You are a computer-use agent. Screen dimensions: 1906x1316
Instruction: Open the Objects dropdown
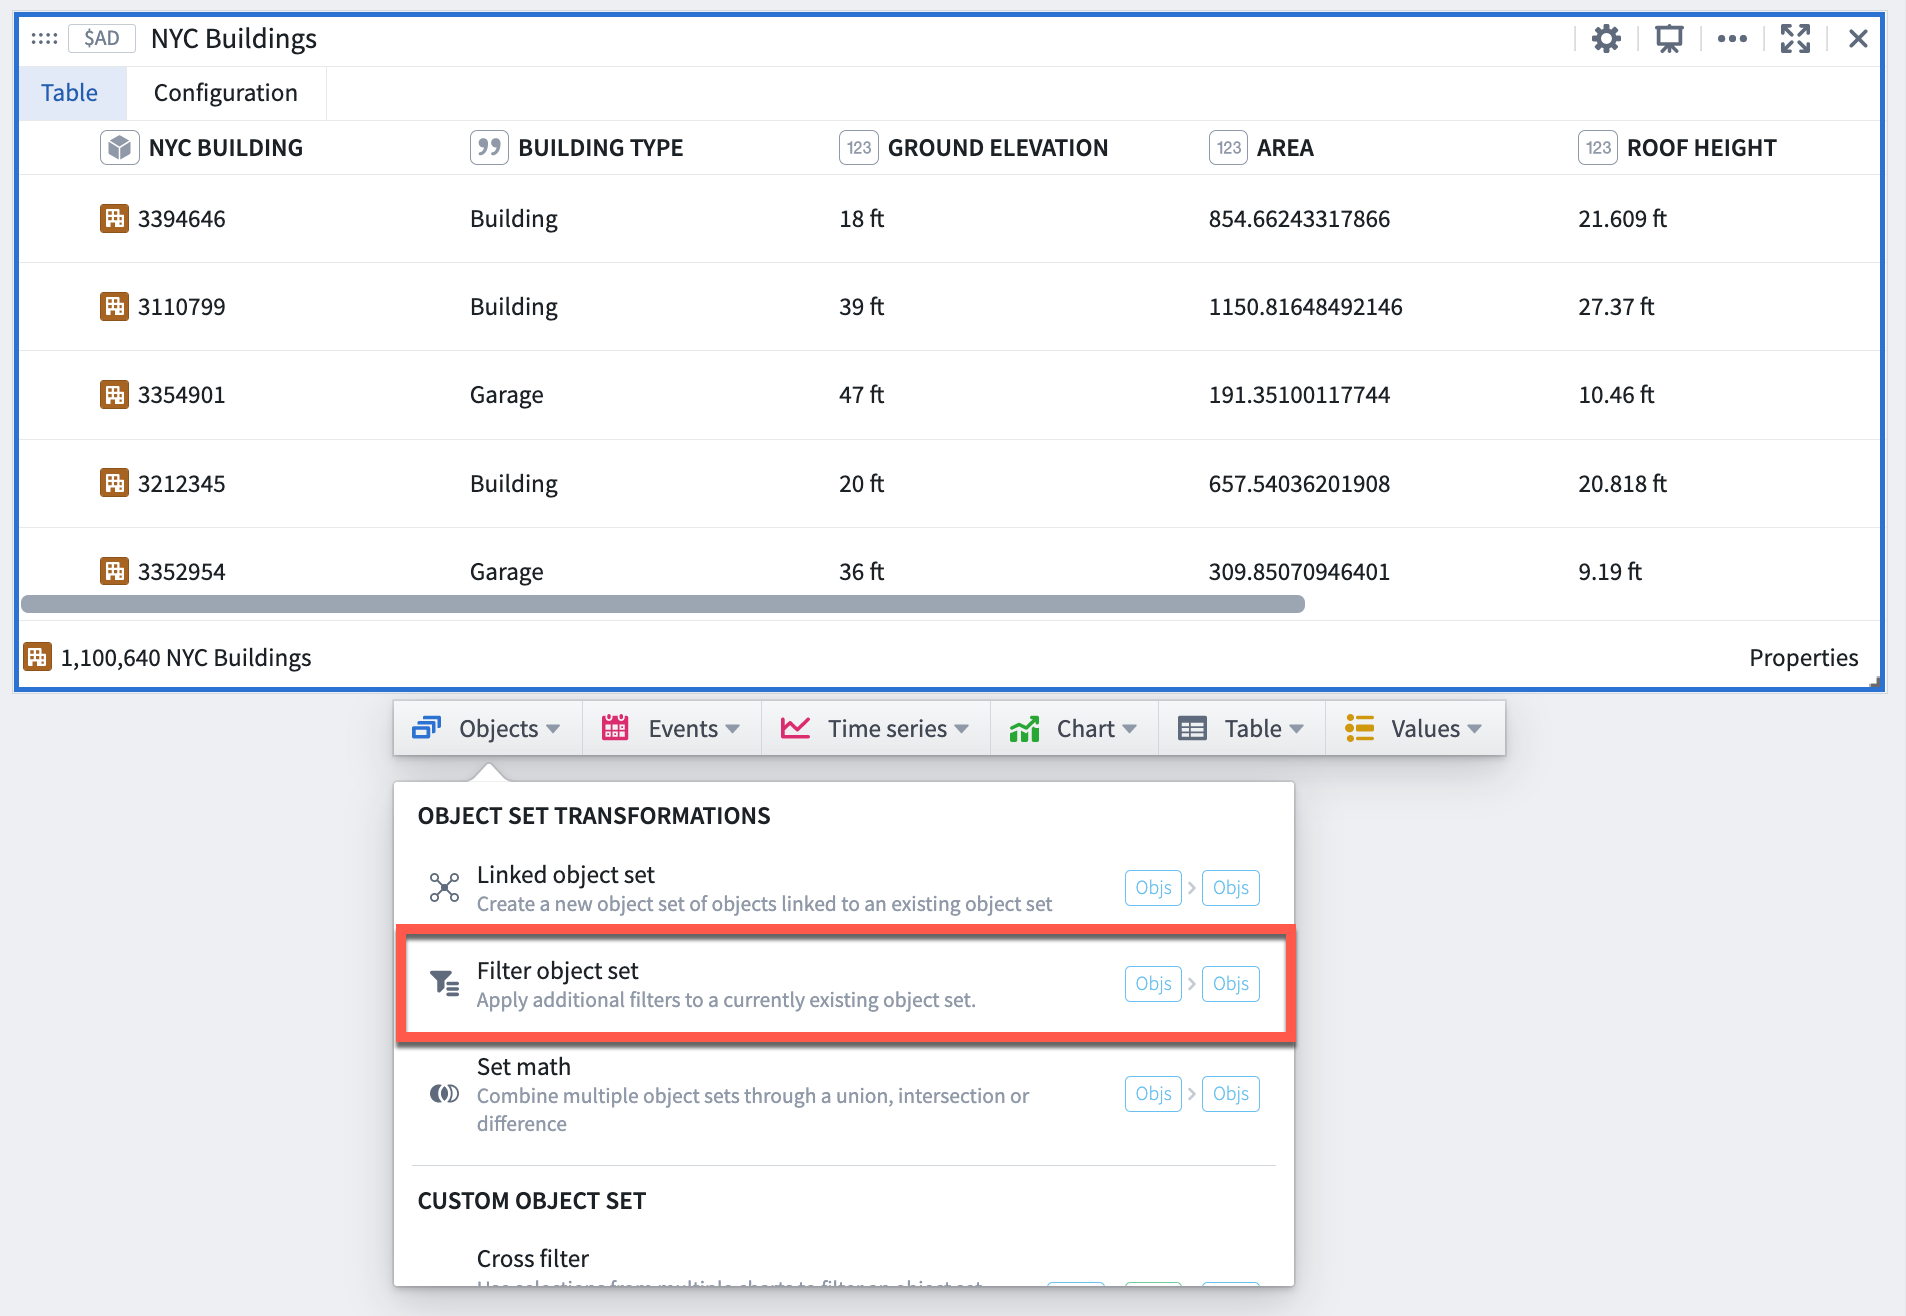click(487, 728)
